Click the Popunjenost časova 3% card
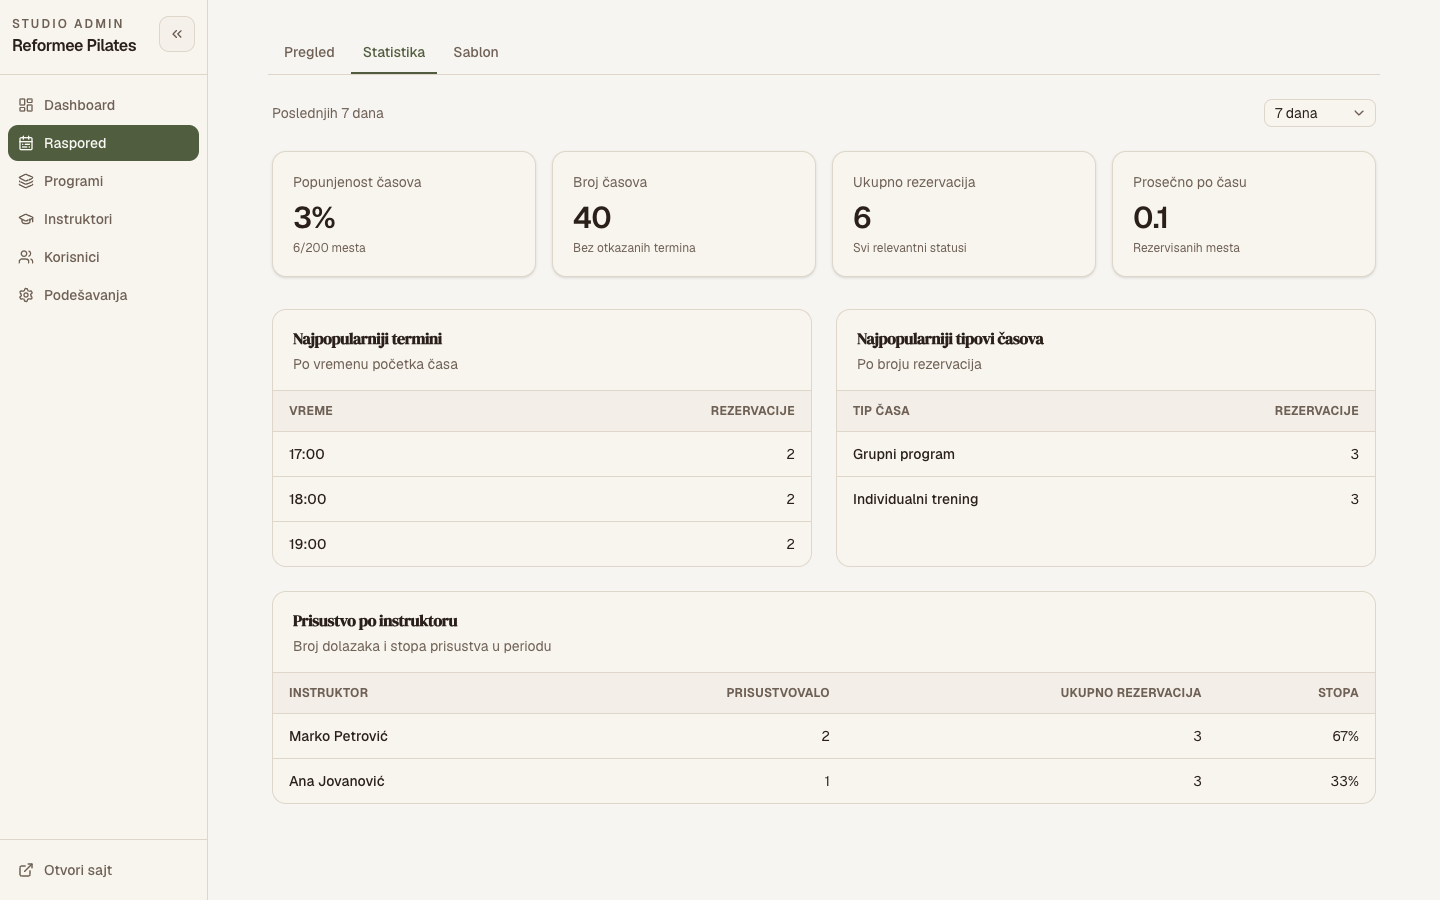This screenshot has height=900, width=1440. (x=404, y=214)
